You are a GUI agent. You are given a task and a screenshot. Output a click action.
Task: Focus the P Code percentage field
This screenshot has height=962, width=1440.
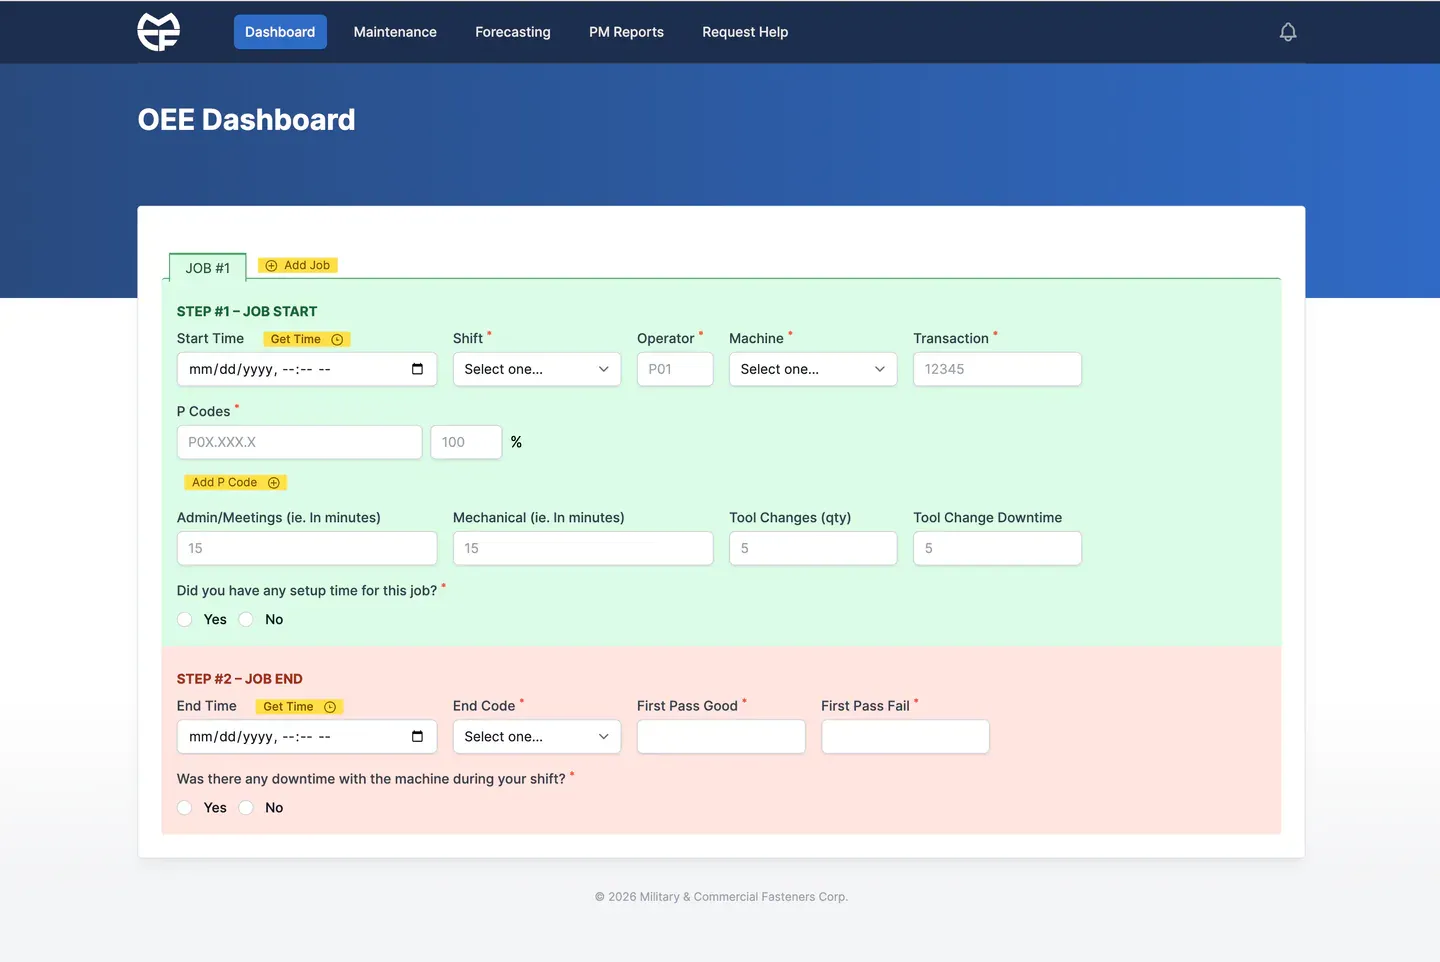pyautogui.click(x=466, y=442)
